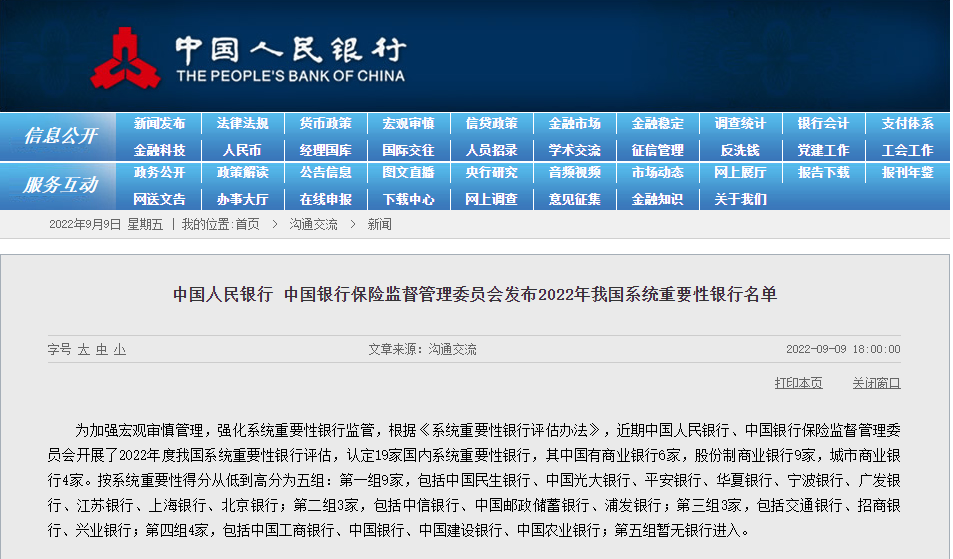The height and width of the screenshot is (559, 953).
Task: Go to 支付体系 section
Action: [907, 123]
